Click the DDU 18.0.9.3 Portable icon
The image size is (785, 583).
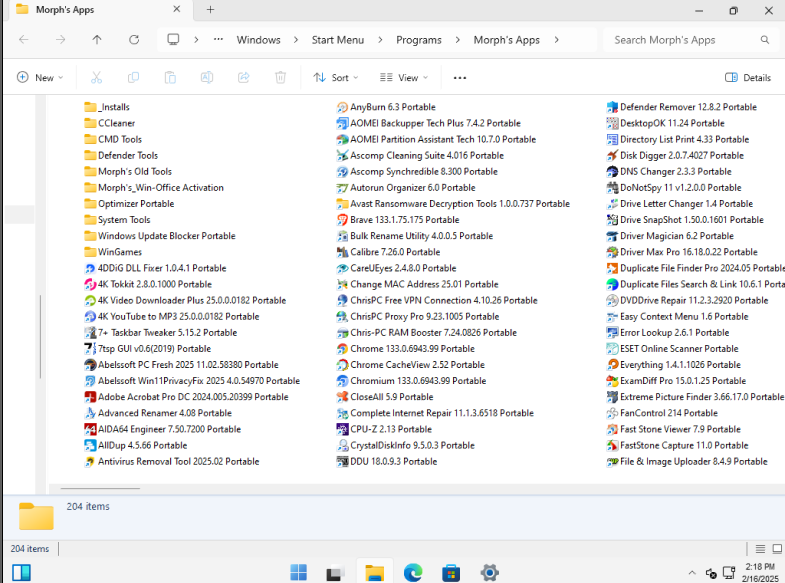pos(342,461)
